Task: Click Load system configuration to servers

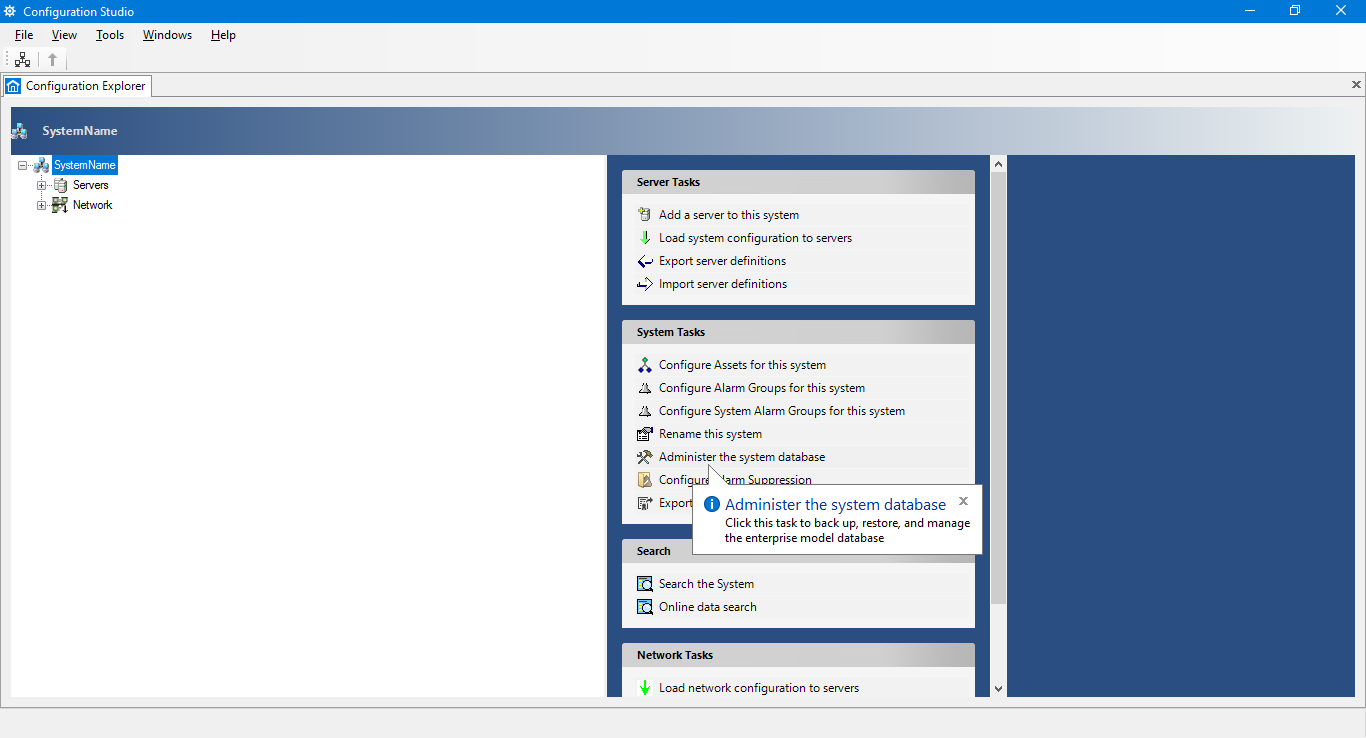Action: [x=755, y=238]
